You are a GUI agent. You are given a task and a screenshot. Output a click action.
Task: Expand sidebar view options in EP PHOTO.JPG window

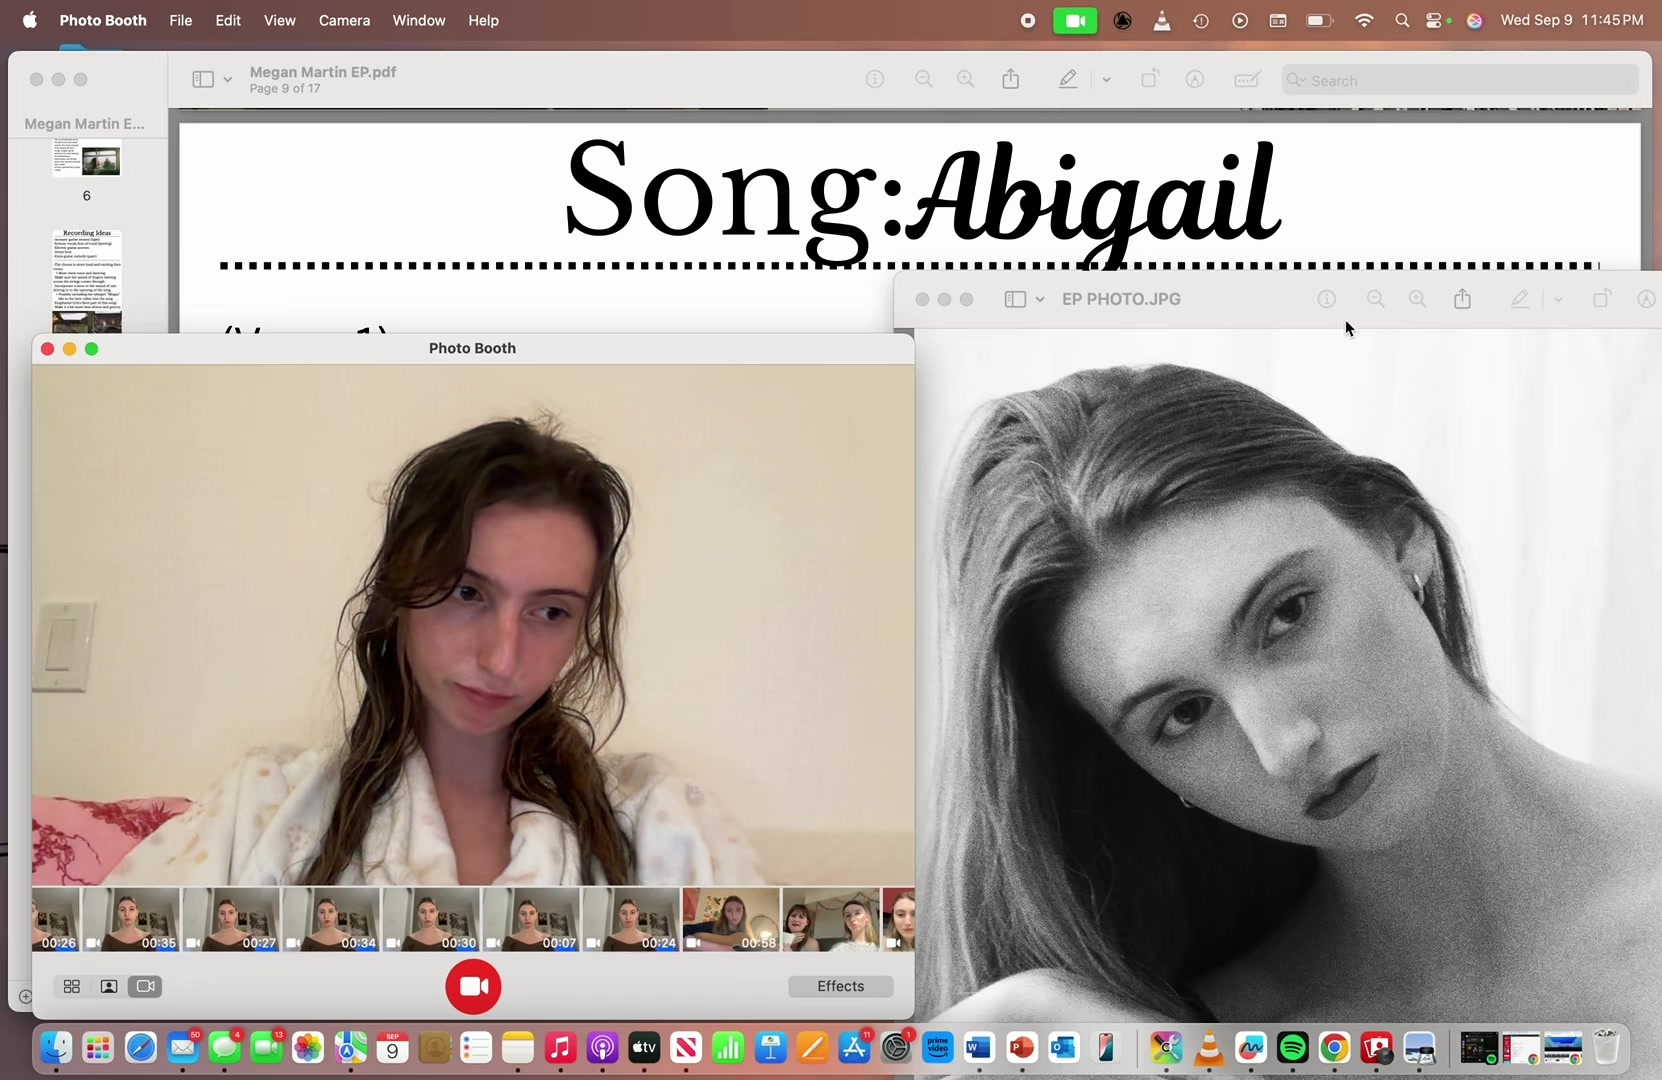click(x=1040, y=299)
